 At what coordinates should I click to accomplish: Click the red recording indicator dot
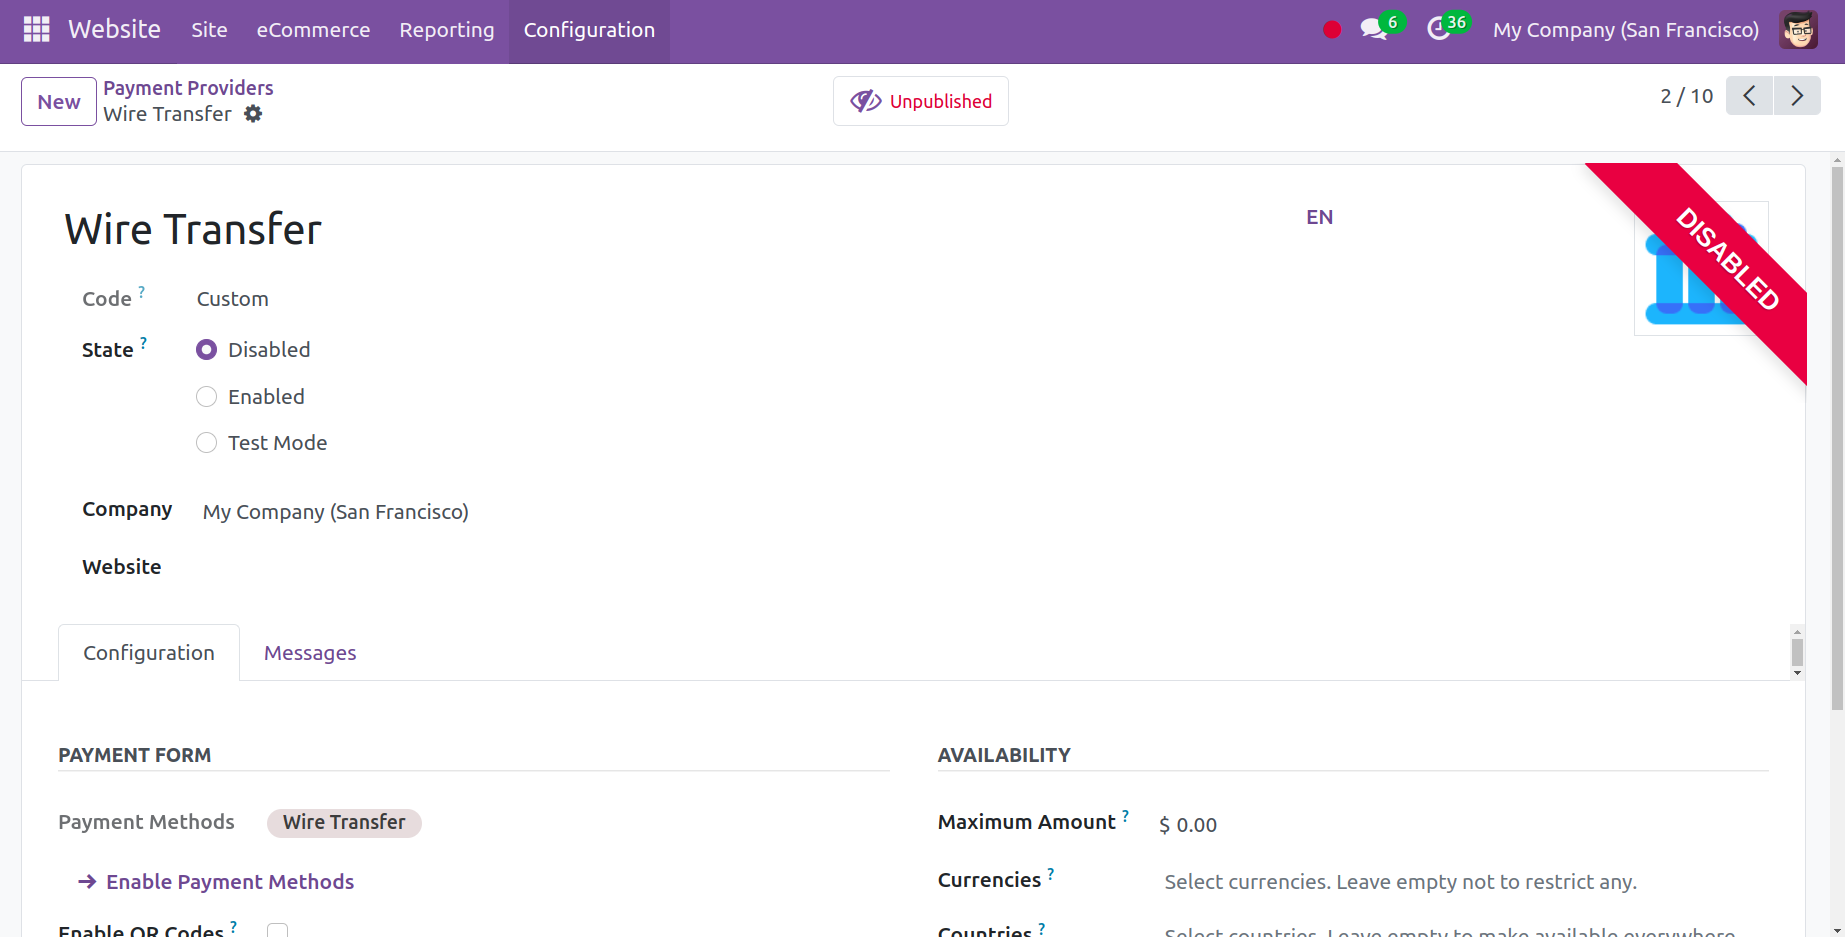pos(1332,30)
